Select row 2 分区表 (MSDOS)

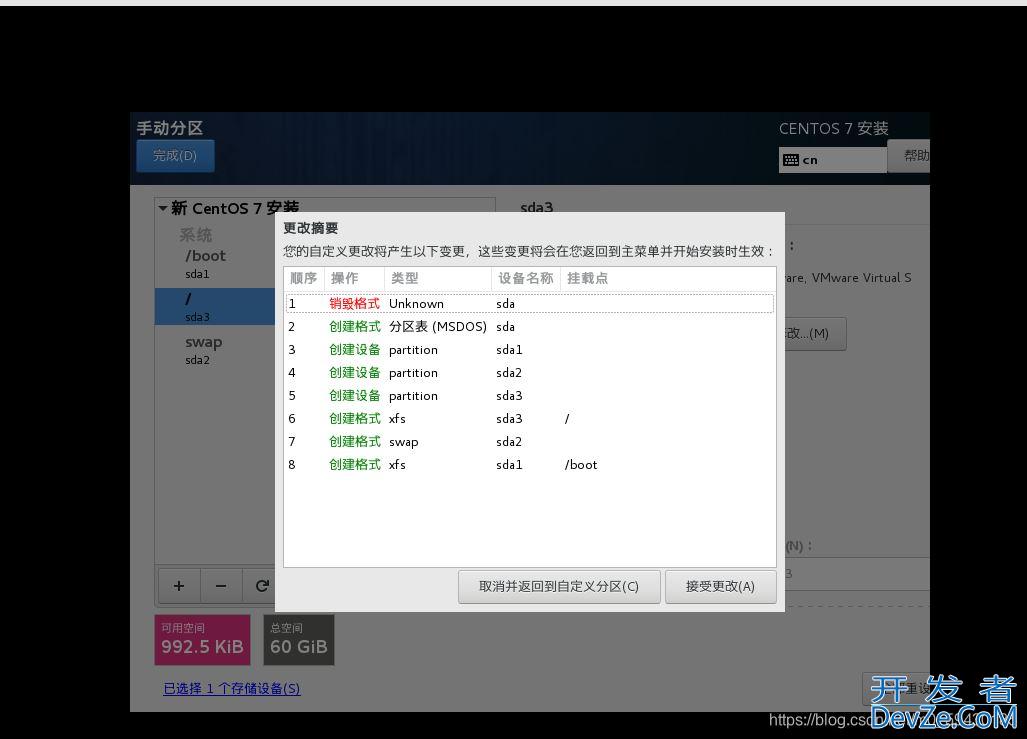click(x=530, y=326)
